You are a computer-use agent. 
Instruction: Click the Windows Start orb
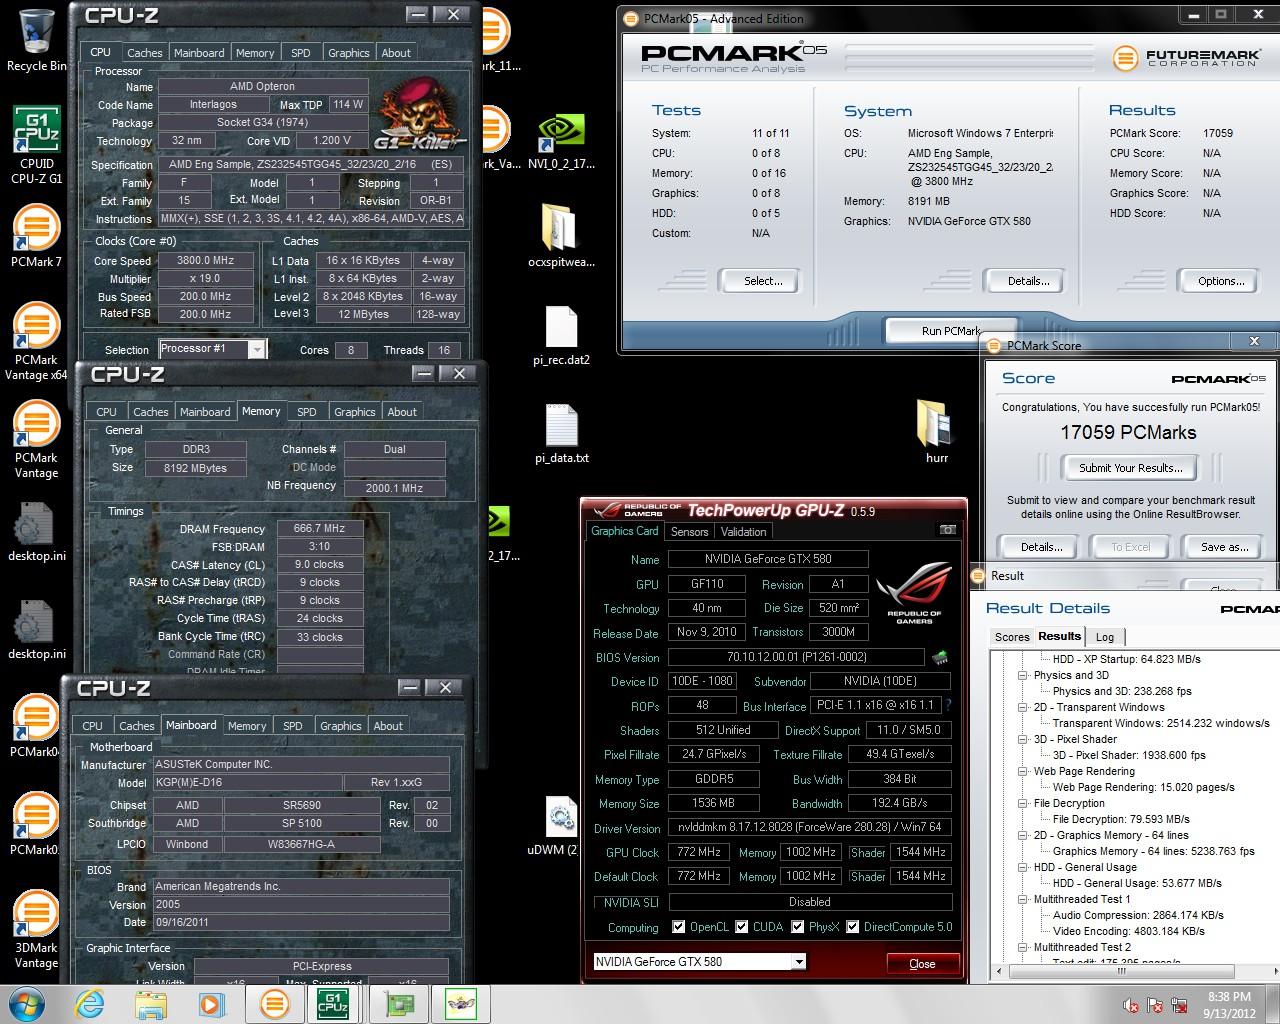(x=26, y=1004)
